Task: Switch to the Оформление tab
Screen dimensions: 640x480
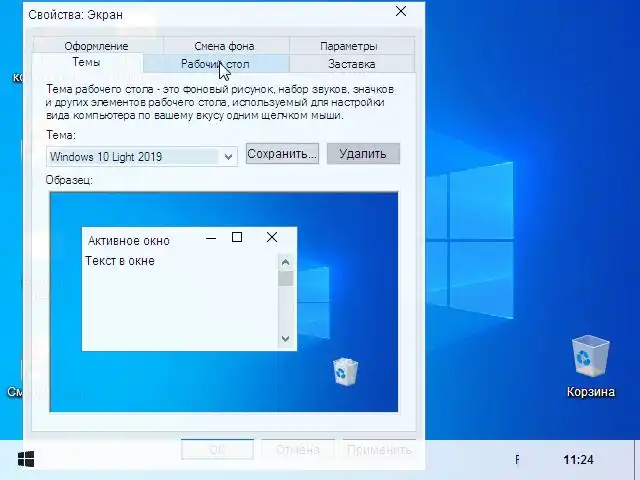Action: pos(96,46)
